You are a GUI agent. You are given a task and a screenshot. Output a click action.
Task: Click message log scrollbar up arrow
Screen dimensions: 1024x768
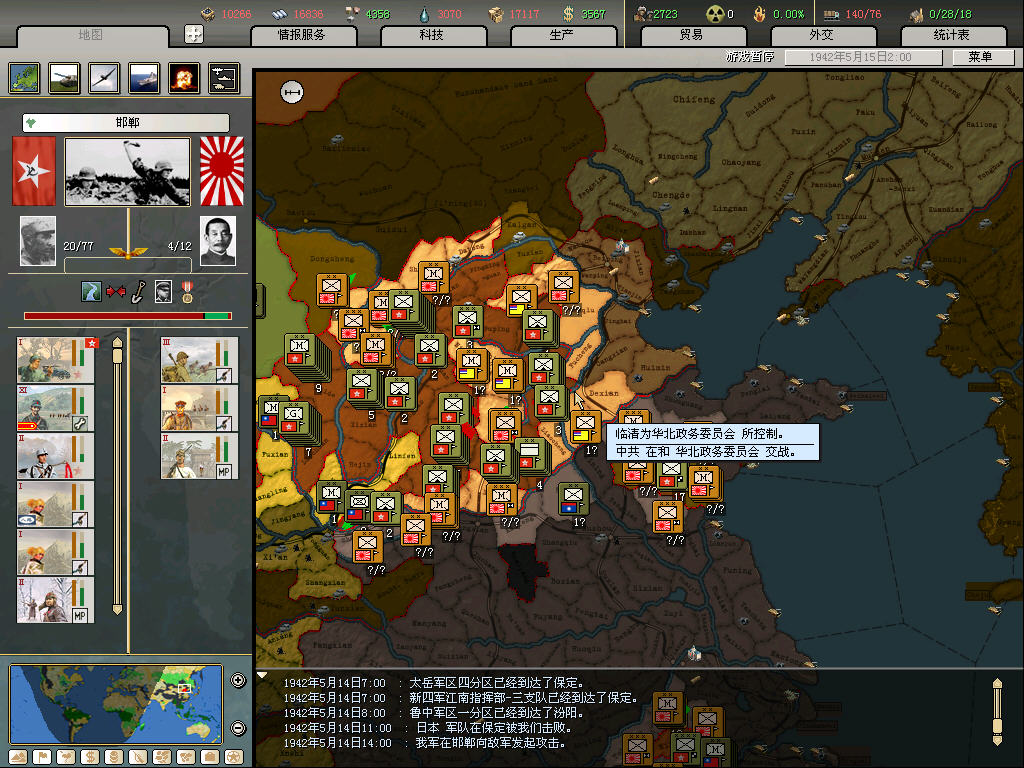pyautogui.click(x=997, y=683)
